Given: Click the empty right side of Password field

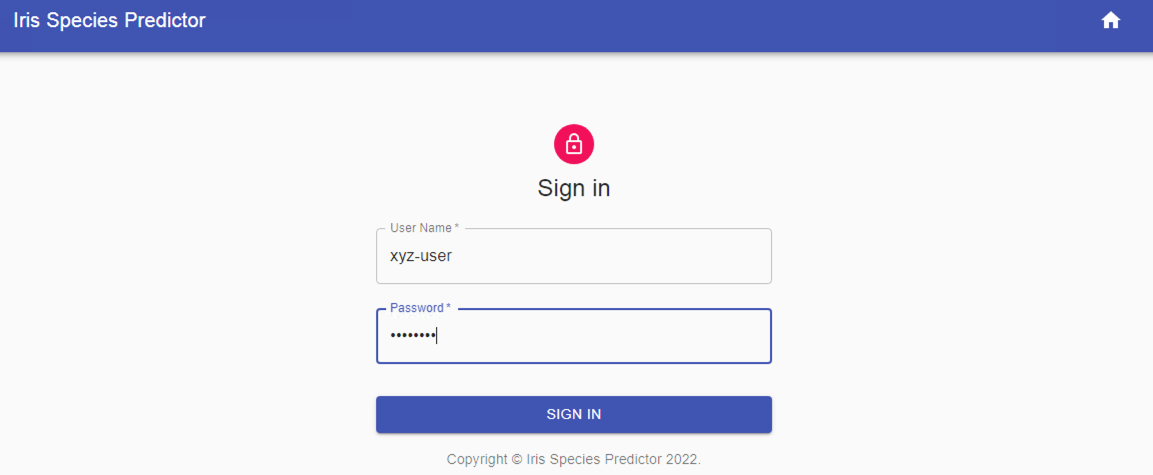Looking at the screenshot, I should pyautogui.click(x=700, y=336).
